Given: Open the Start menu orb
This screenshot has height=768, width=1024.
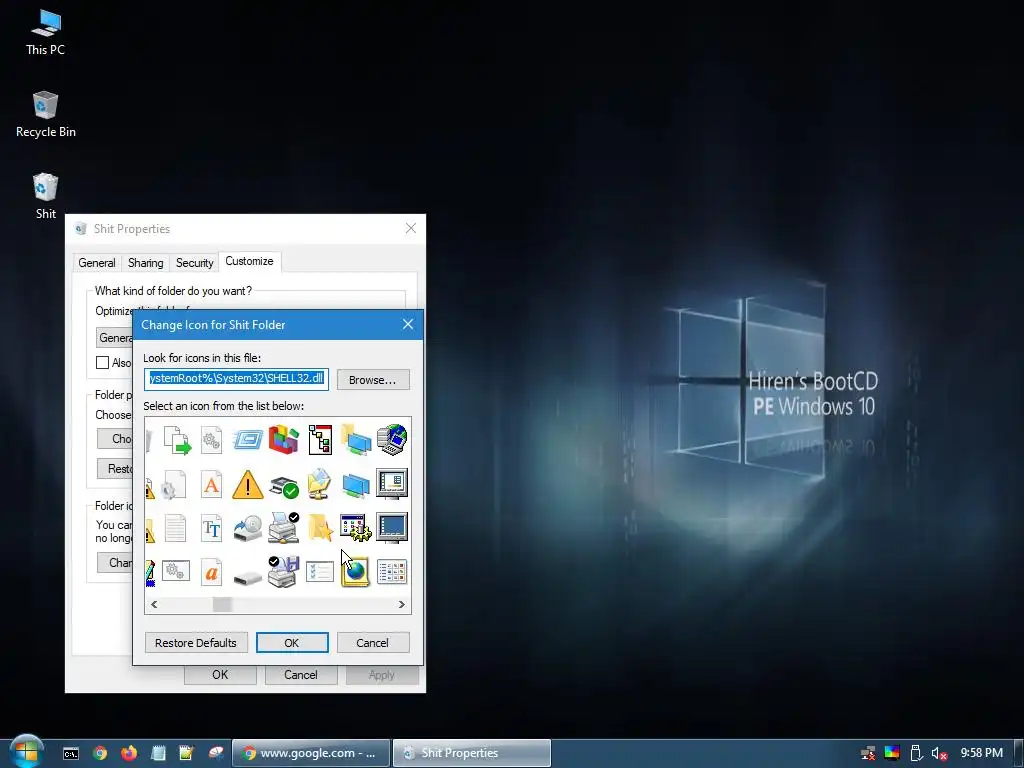Looking at the screenshot, I should pyautogui.click(x=26, y=752).
